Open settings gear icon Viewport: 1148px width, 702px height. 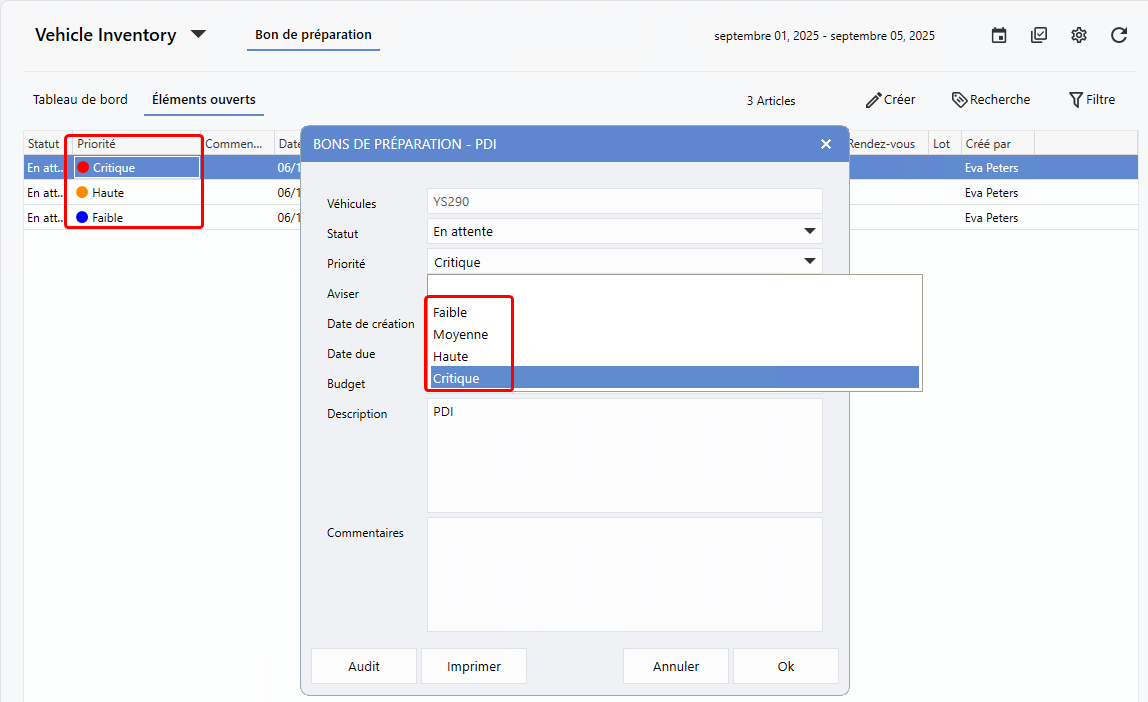(1078, 35)
